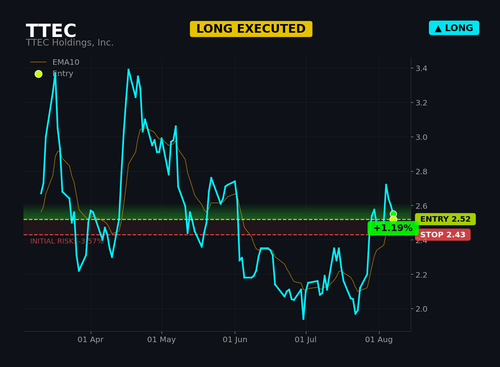Screen dimensions: 500x367
Task: Click the cyan LONG direction badge
Action: pyautogui.click(x=454, y=28)
